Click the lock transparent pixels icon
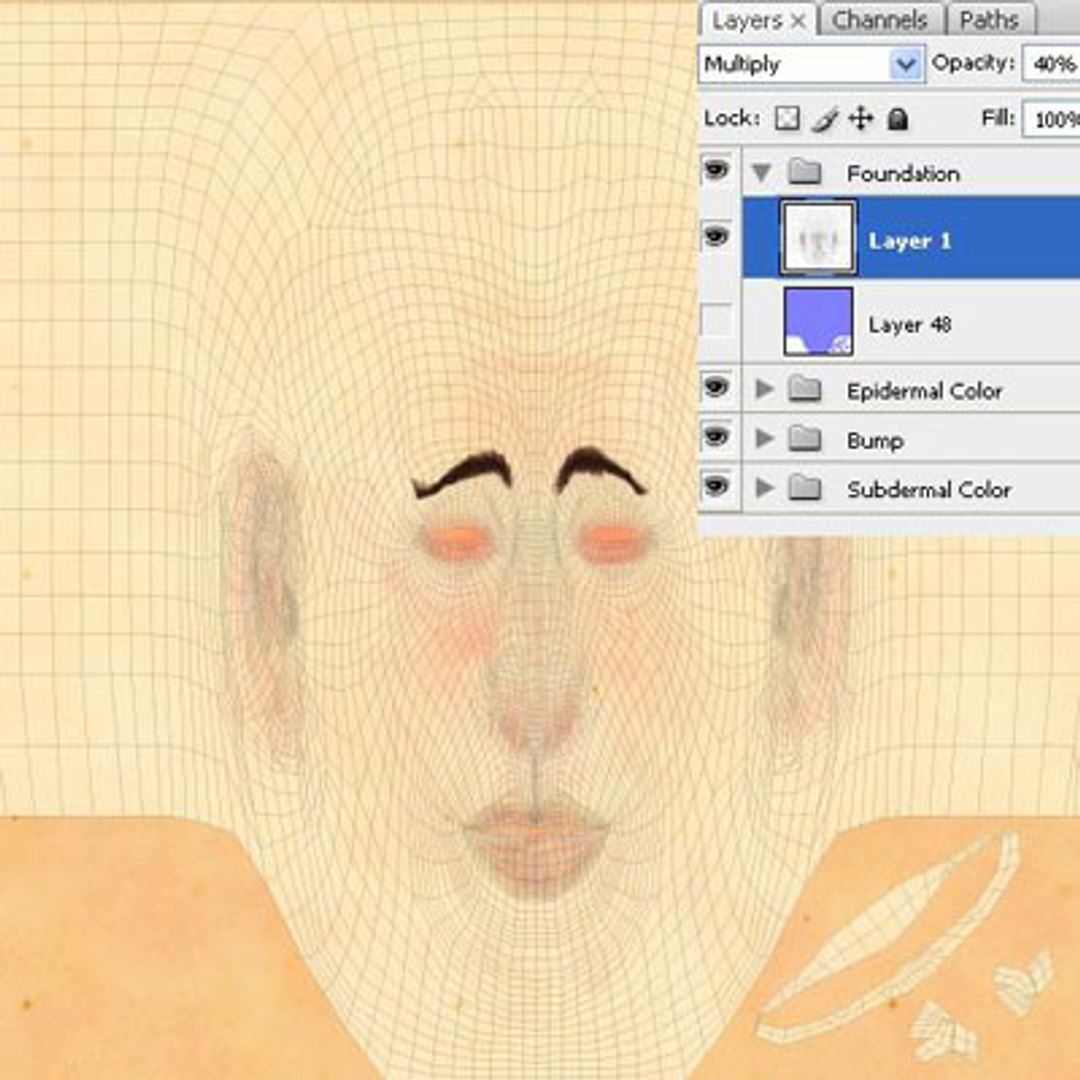The height and width of the screenshot is (1080, 1080). coord(787,118)
